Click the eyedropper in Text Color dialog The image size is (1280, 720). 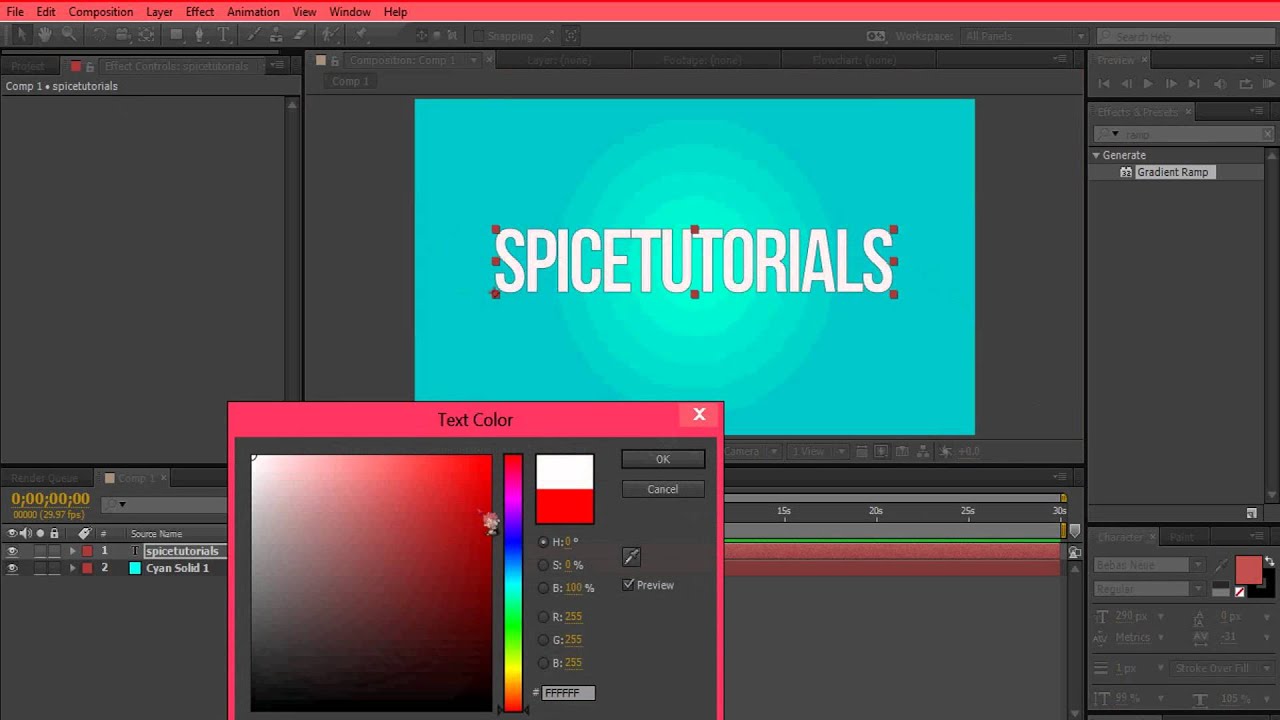point(631,556)
